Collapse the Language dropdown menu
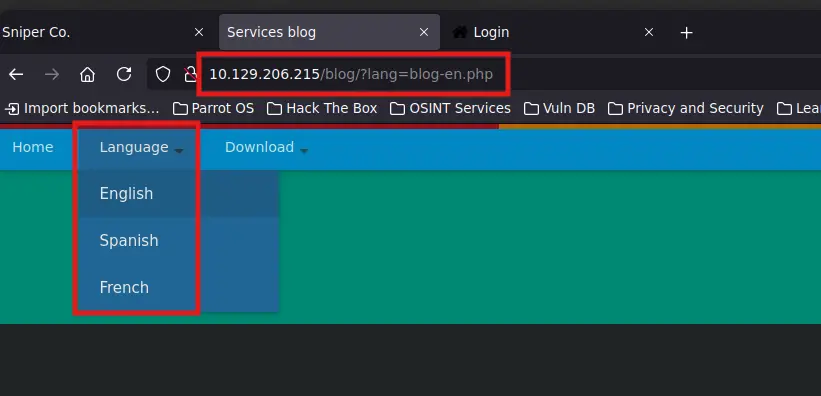 [141, 148]
